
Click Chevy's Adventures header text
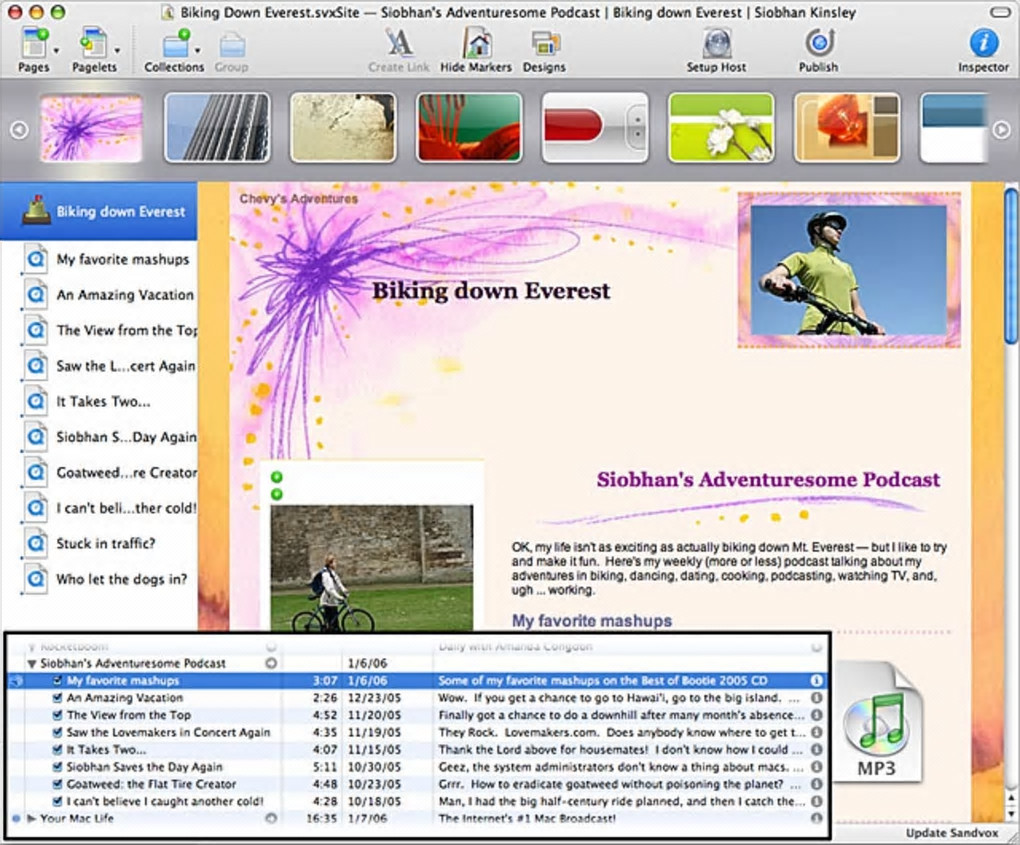(x=299, y=199)
